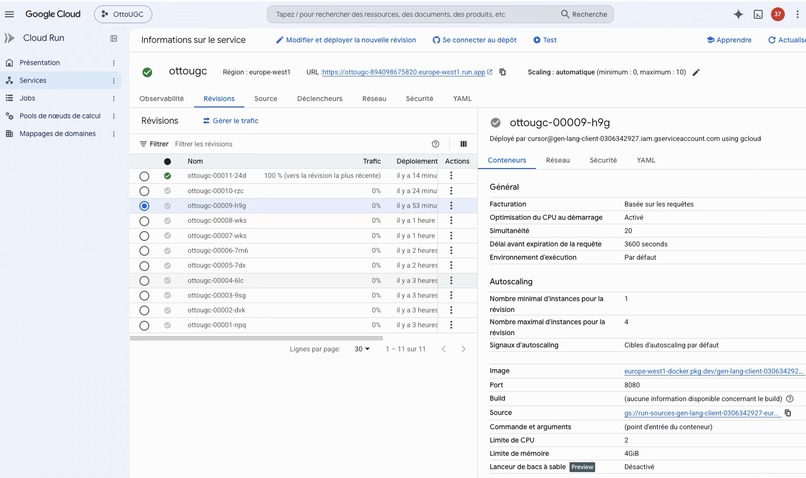Open the account avatar badge
806x478 pixels.
pyautogui.click(x=778, y=14)
